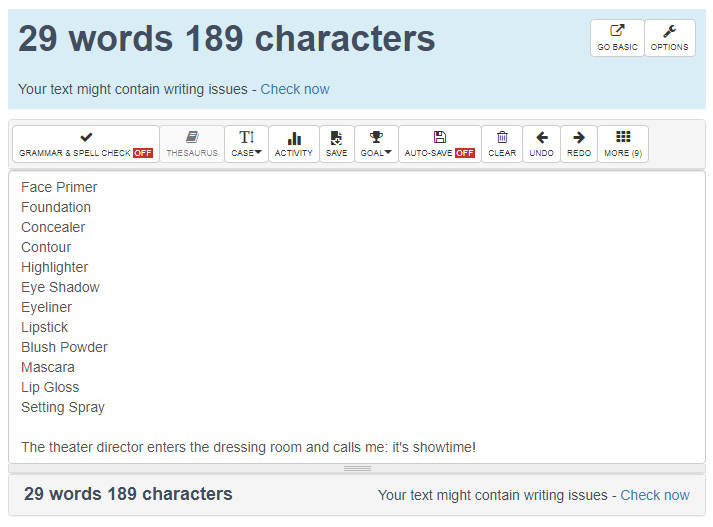The image size is (713, 527).
Task: Click on the theater director sentence
Action: pyautogui.click(x=248, y=447)
